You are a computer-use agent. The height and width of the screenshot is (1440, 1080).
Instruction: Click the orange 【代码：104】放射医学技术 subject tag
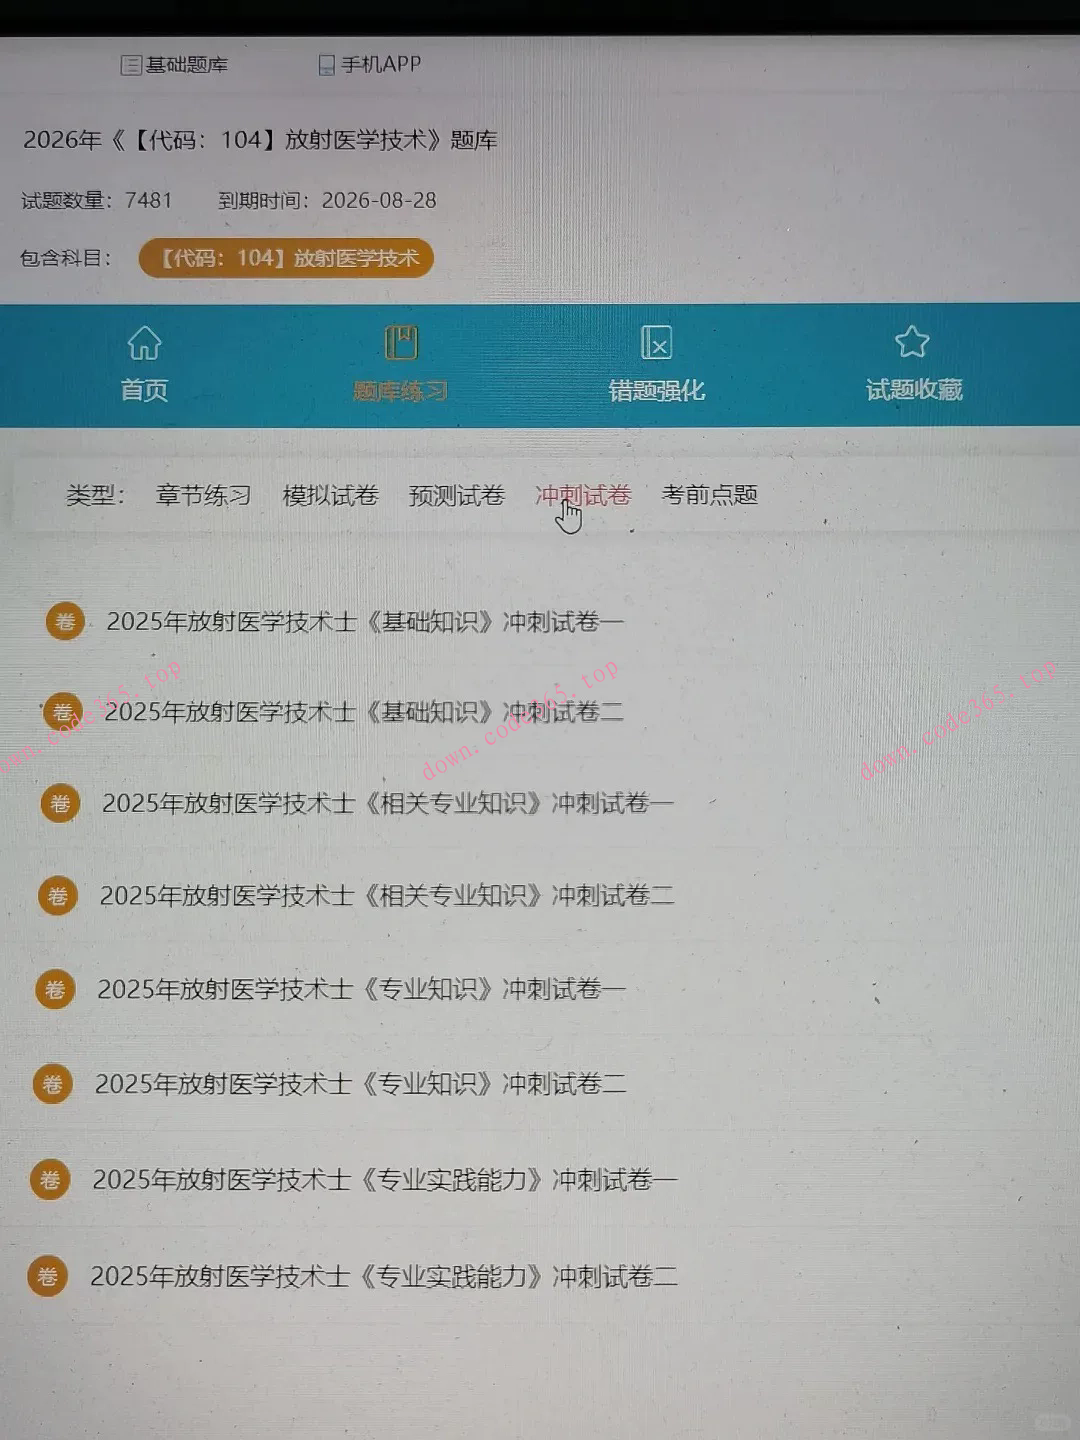(x=285, y=258)
